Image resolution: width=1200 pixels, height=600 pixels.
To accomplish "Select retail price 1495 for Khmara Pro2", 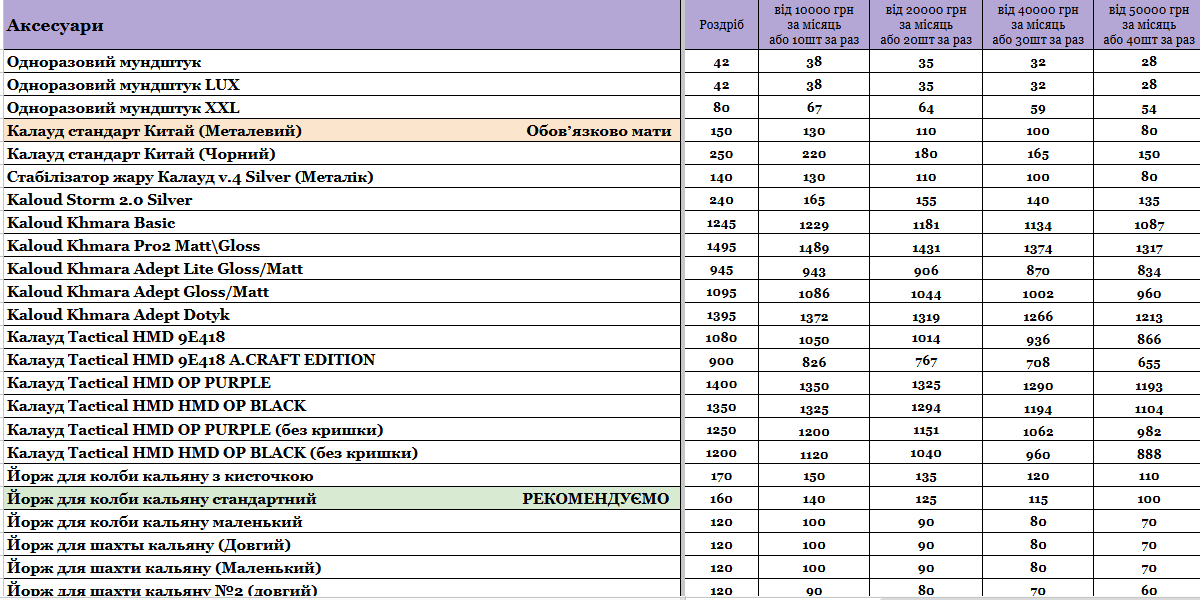I will coord(721,247).
